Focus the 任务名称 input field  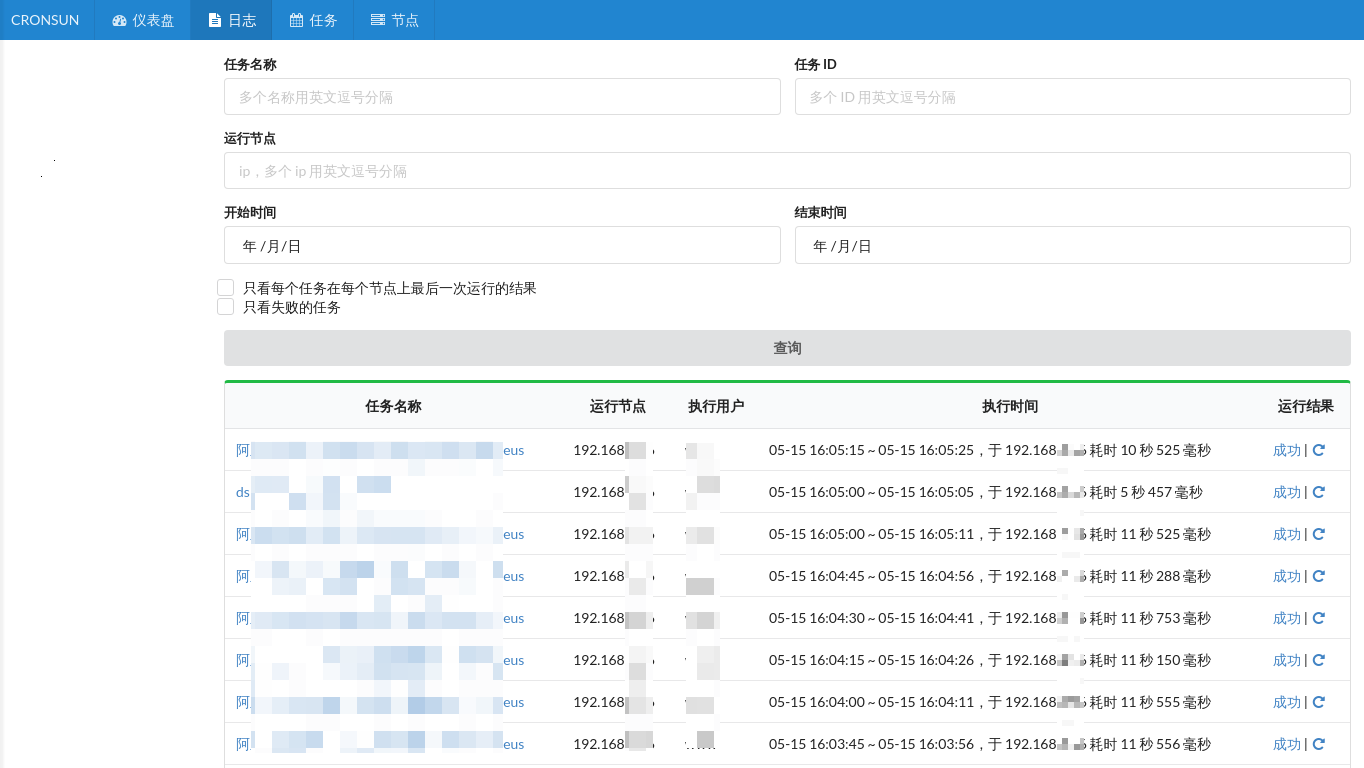tap(502, 97)
